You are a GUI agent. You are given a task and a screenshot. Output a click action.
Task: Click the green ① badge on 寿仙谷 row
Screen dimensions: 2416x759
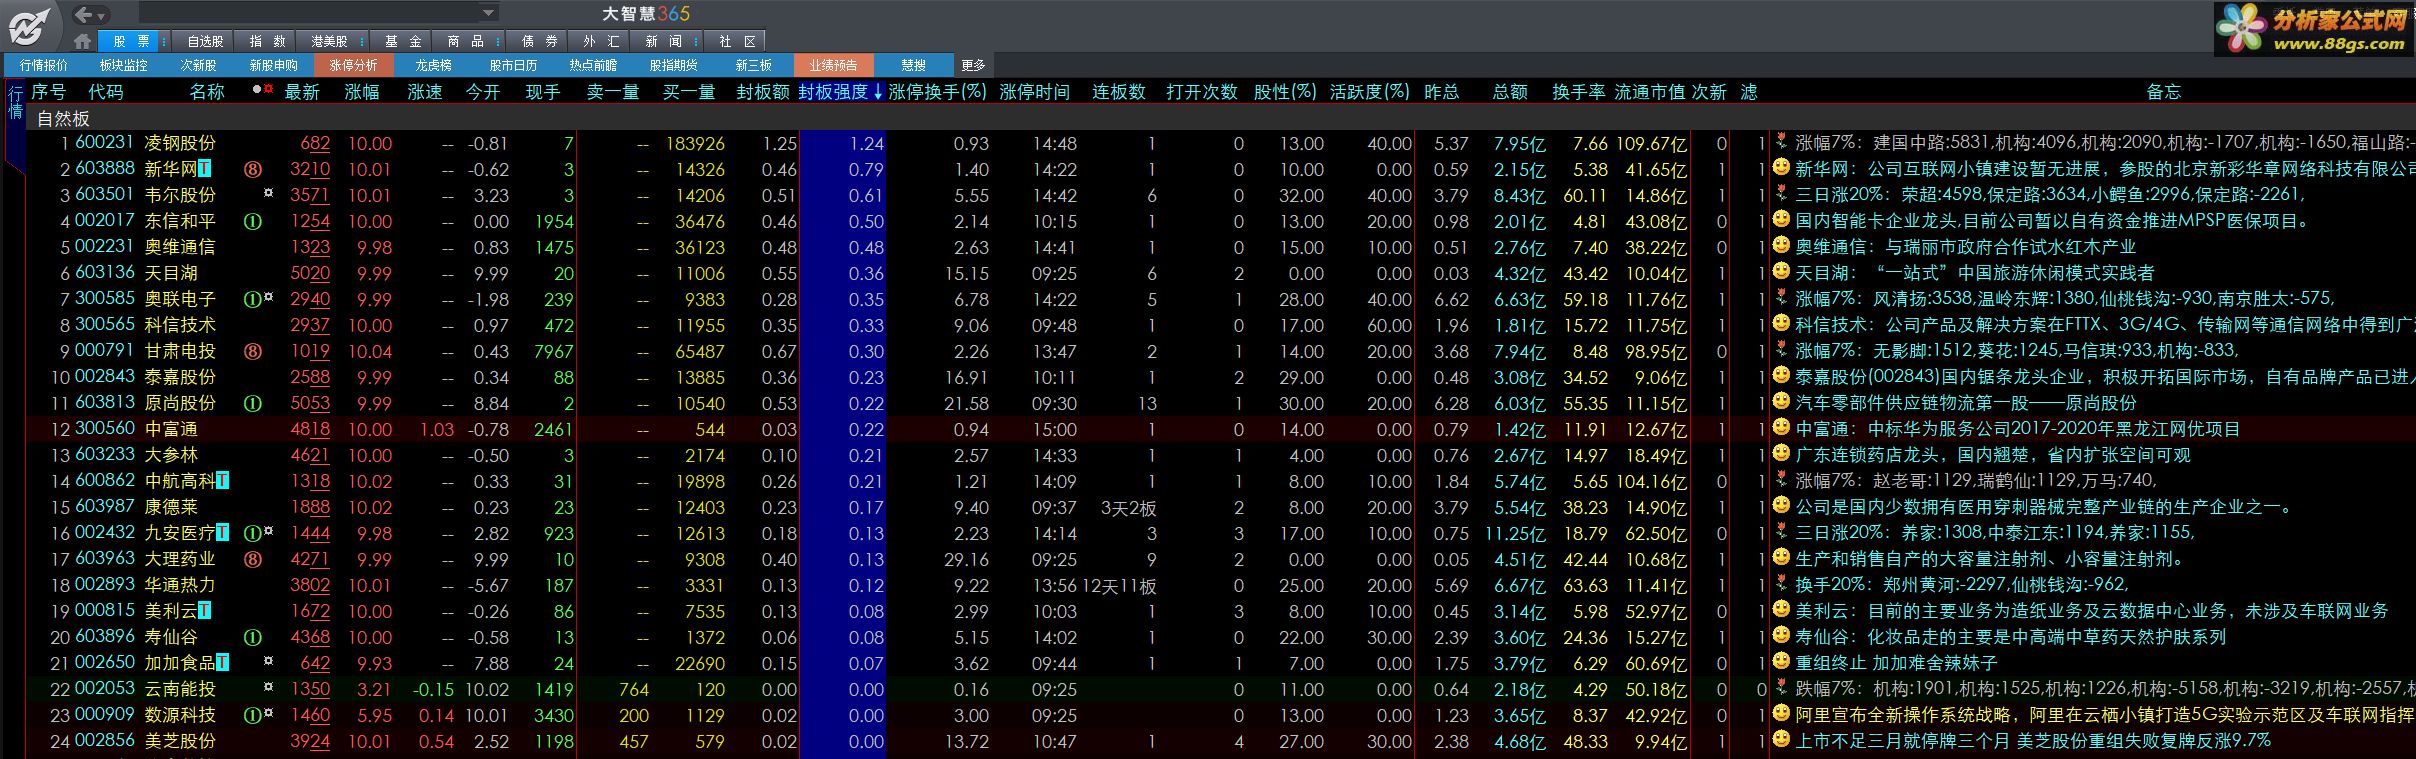coord(253,638)
